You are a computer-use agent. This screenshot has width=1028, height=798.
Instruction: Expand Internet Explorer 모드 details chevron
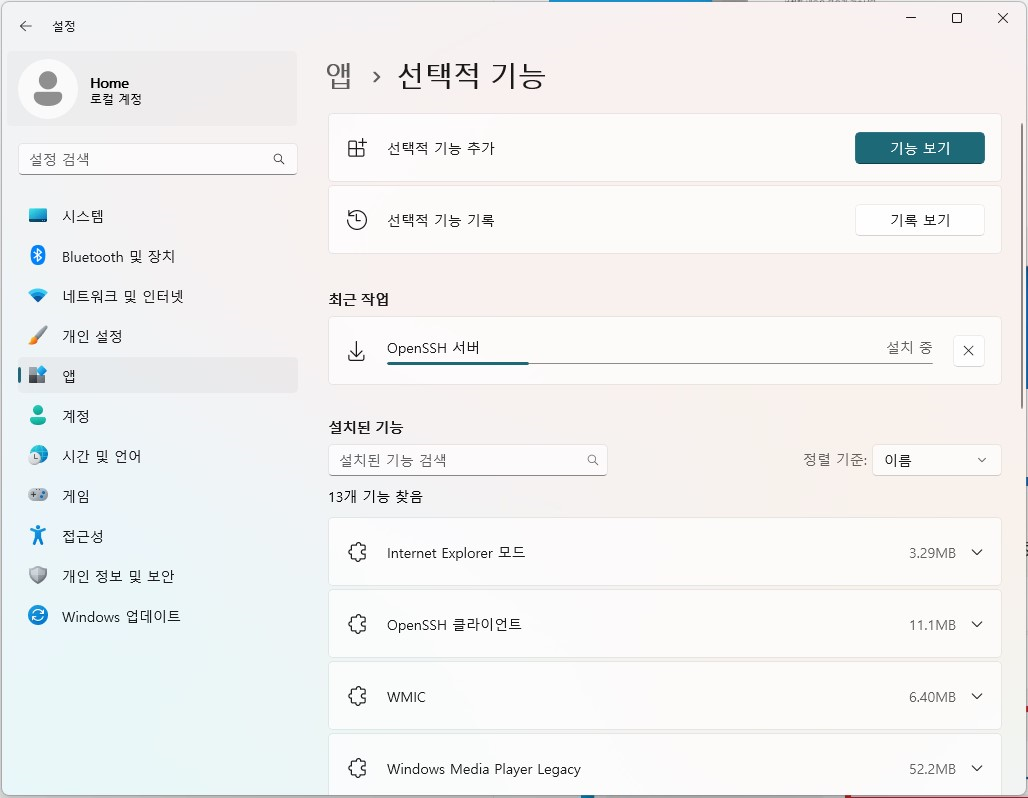977,552
